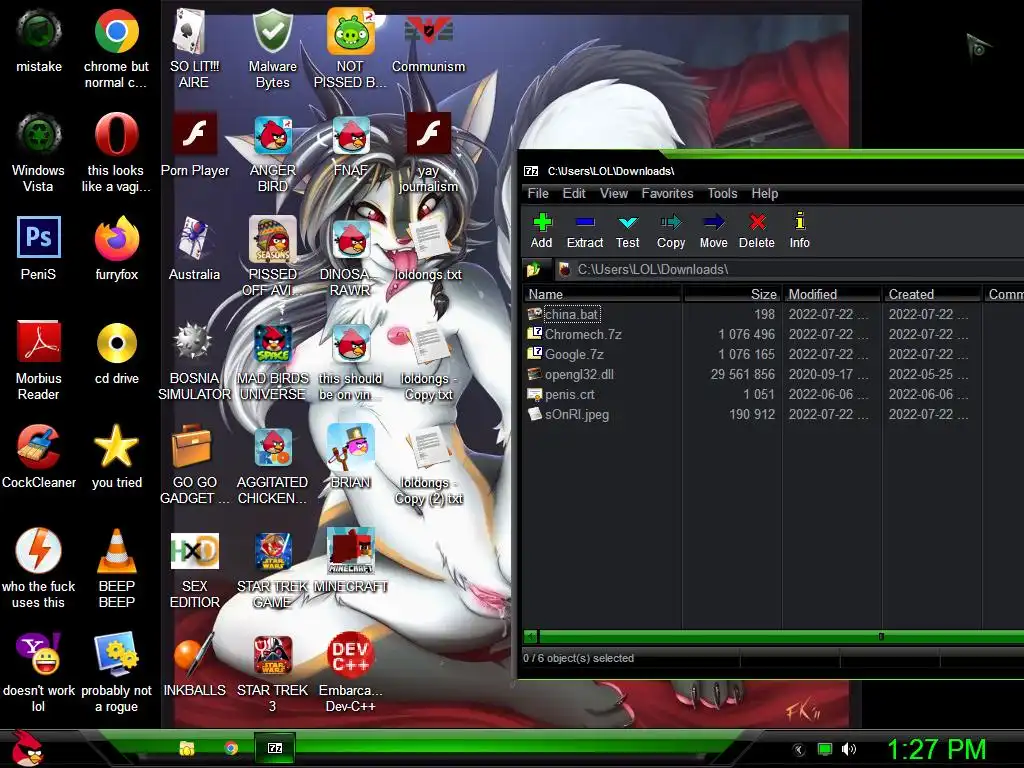Open the Help menu
The width and height of the screenshot is (1024, 768).
[x=765, y=193]
